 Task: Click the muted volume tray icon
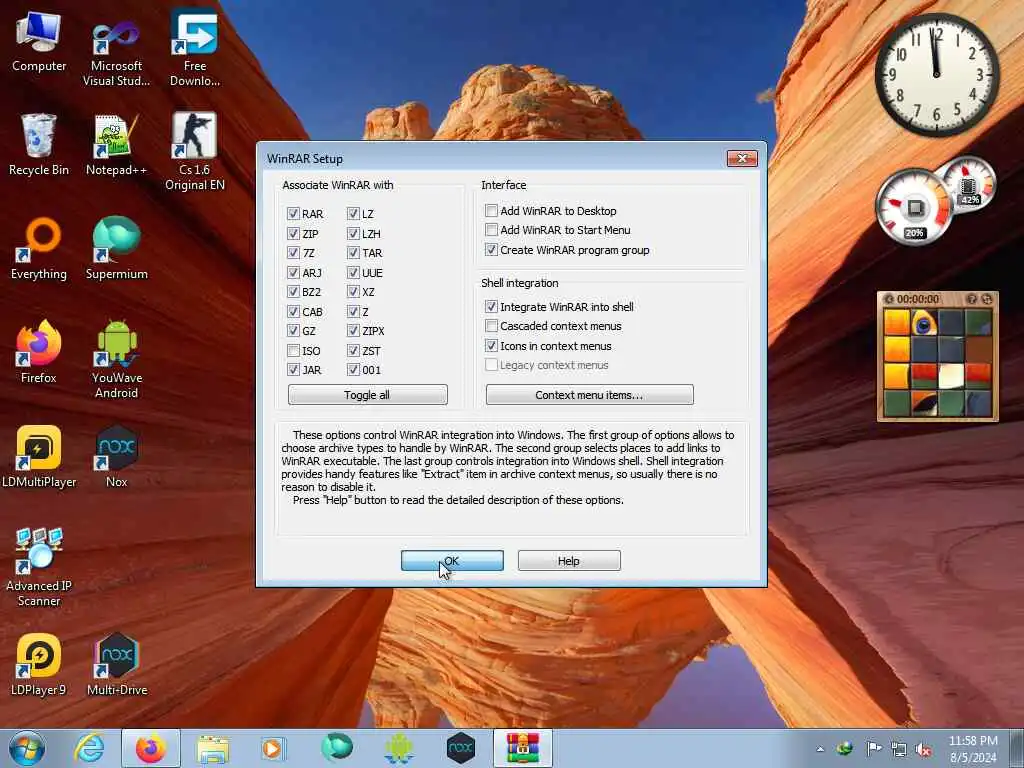(x=923, y=749)
